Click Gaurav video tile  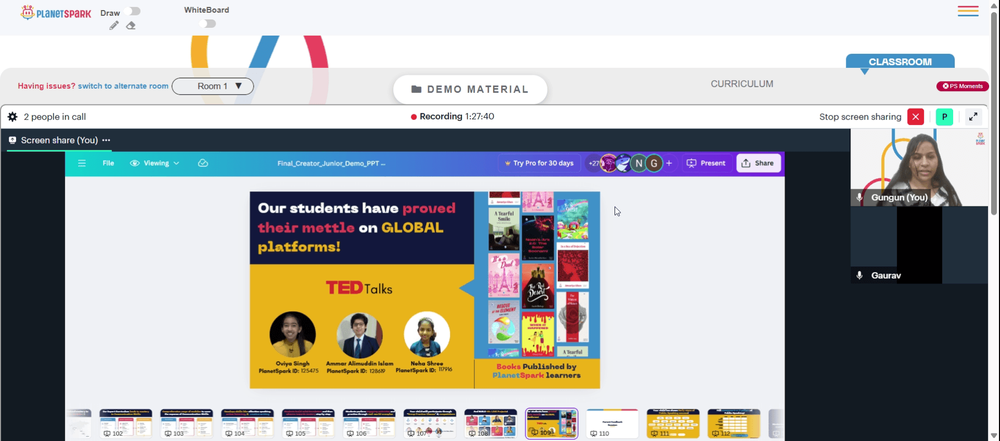tap(918, 244)
